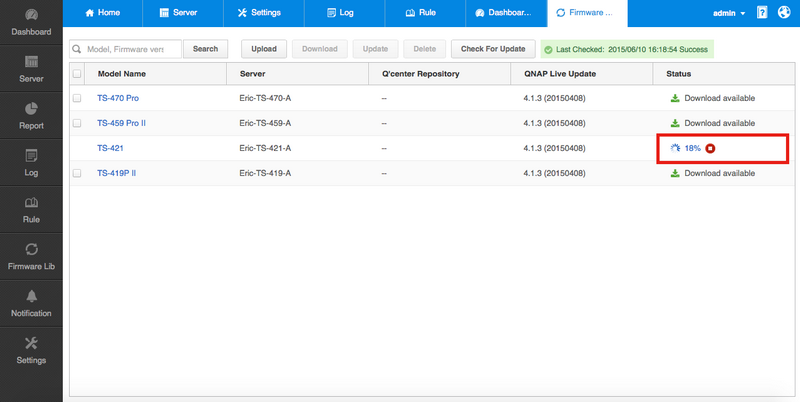Select the Firmware tab
800x402 pixels.
tap(587, 13)
